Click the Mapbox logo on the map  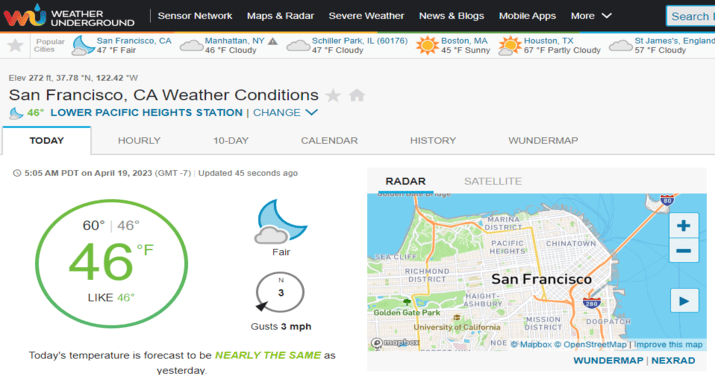coord(395,343)
